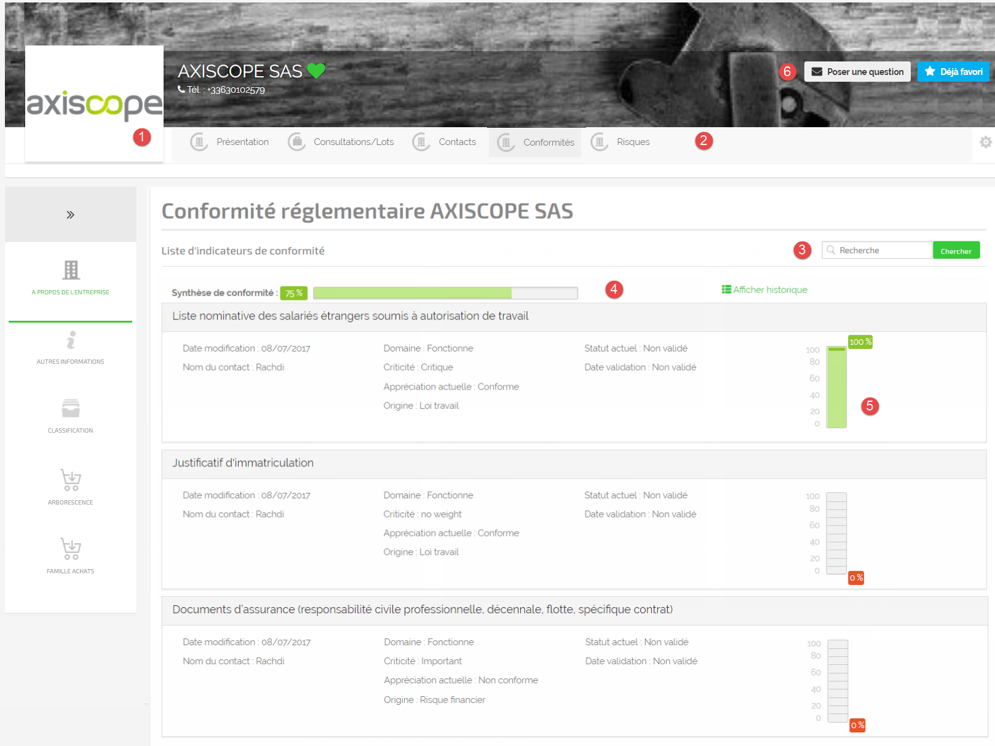Select the Conformités tab
Viewport: 995px width, 746px height.
tap(536, 143)
